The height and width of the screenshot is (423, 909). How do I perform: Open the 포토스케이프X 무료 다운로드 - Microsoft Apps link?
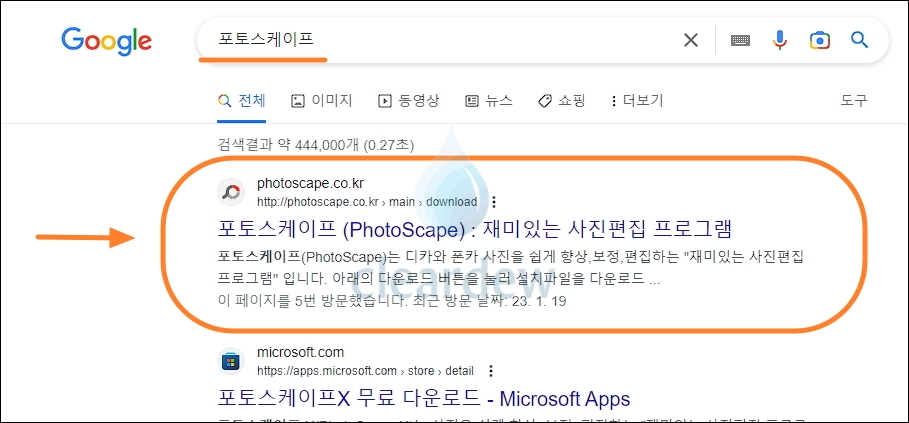click(424, 398)
